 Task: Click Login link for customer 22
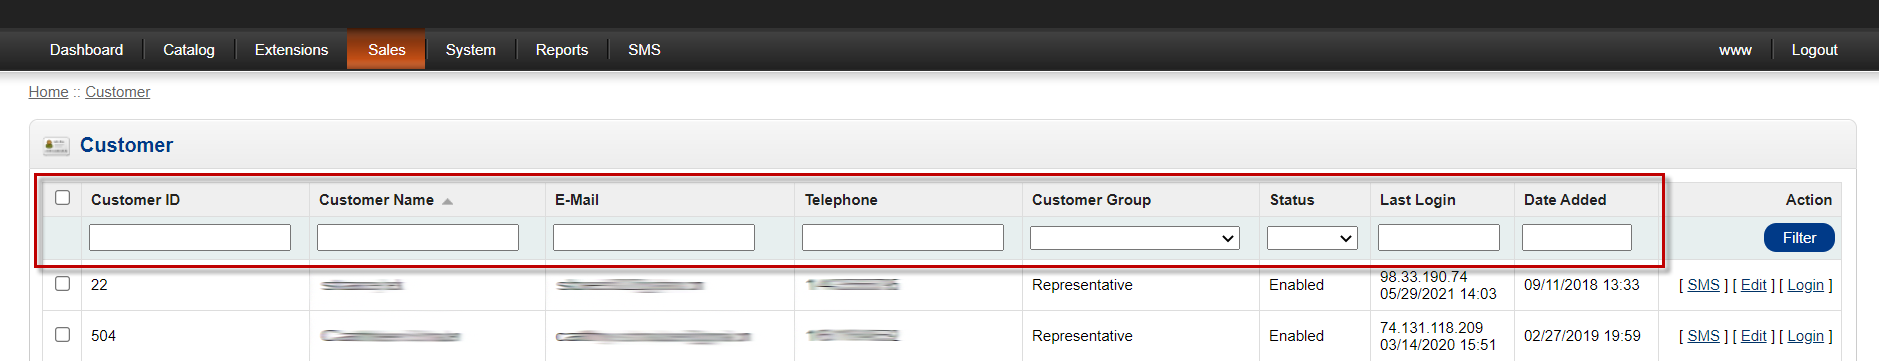[x=1805, y=285]
